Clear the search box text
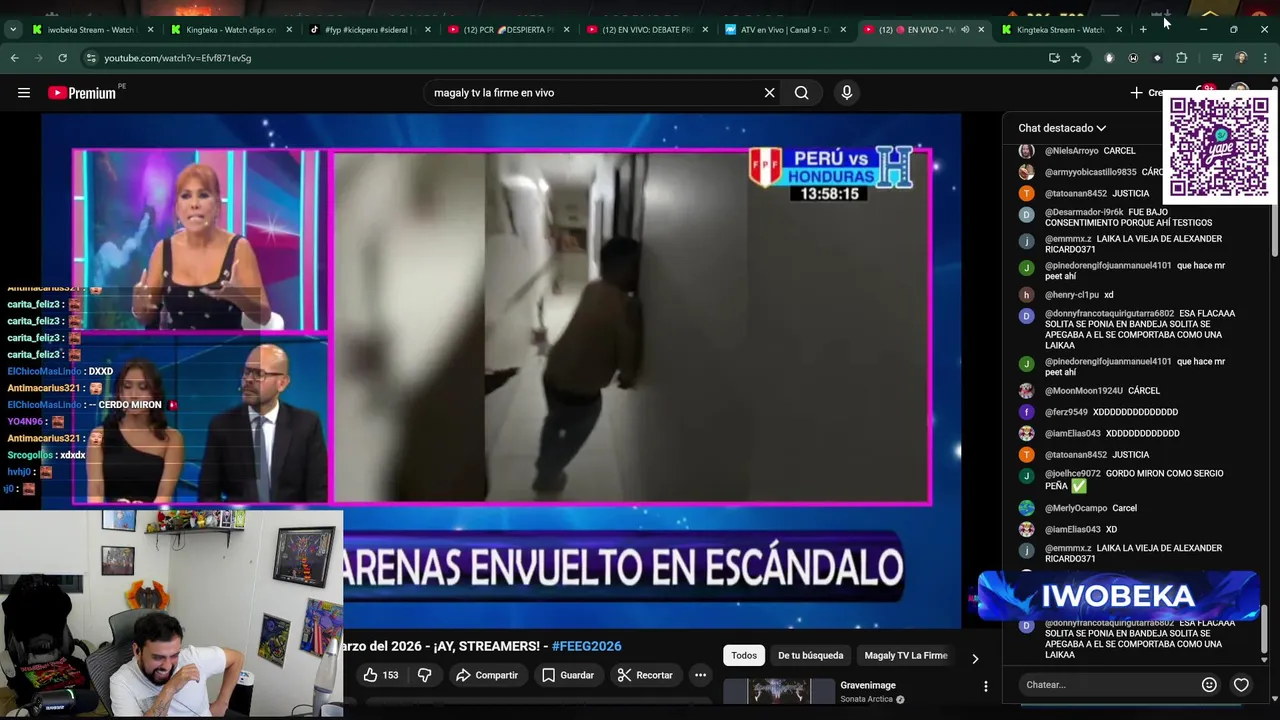Image resolution: width=1280 pixels, height=720 pixels. [769, 93]
